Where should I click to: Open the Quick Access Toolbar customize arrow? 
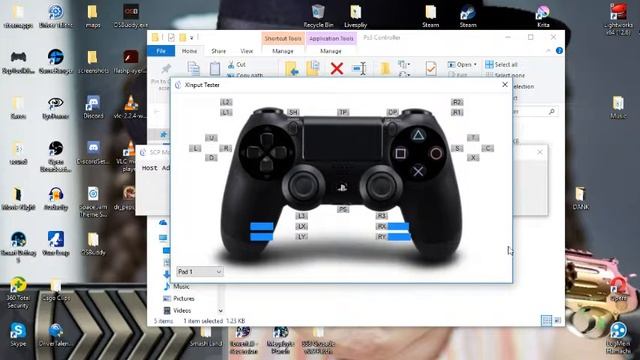pos(191,38)
